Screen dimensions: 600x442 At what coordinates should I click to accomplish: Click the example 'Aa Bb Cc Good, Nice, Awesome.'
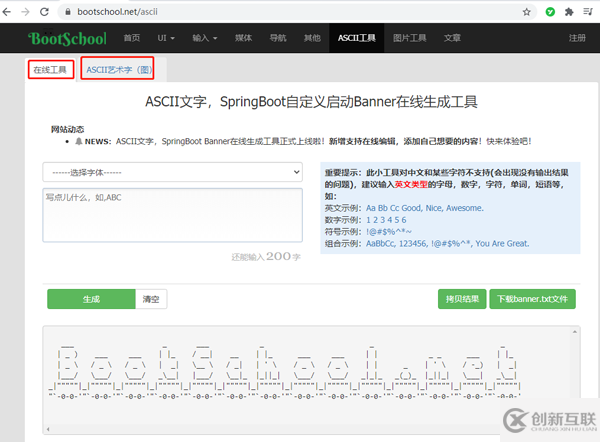425,208
